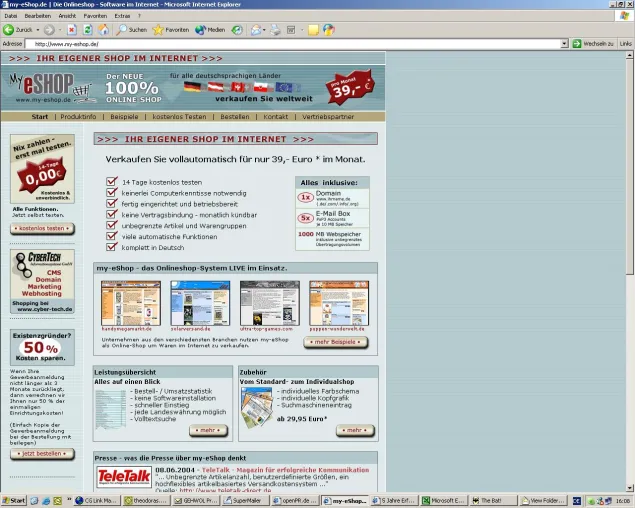This screenshot has width=635, height=508.
Task: Go to the Start page tab
Action: click(40, 117)
